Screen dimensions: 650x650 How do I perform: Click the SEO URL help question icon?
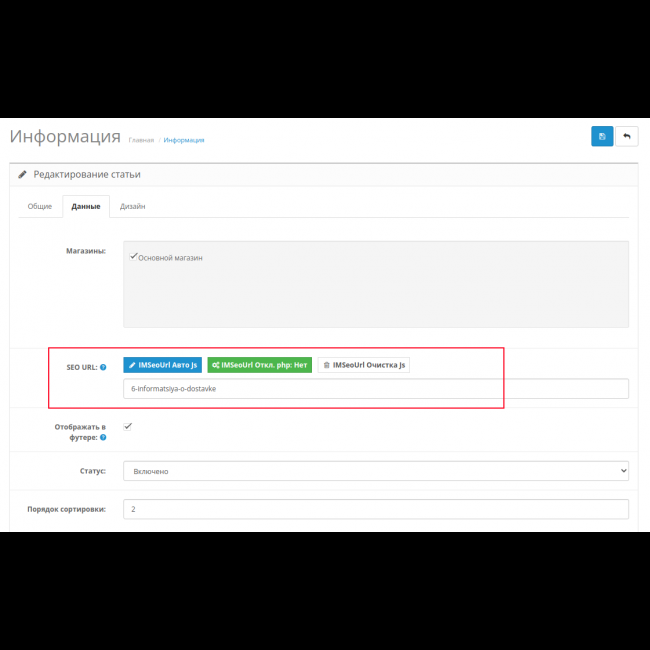[103, 367]
